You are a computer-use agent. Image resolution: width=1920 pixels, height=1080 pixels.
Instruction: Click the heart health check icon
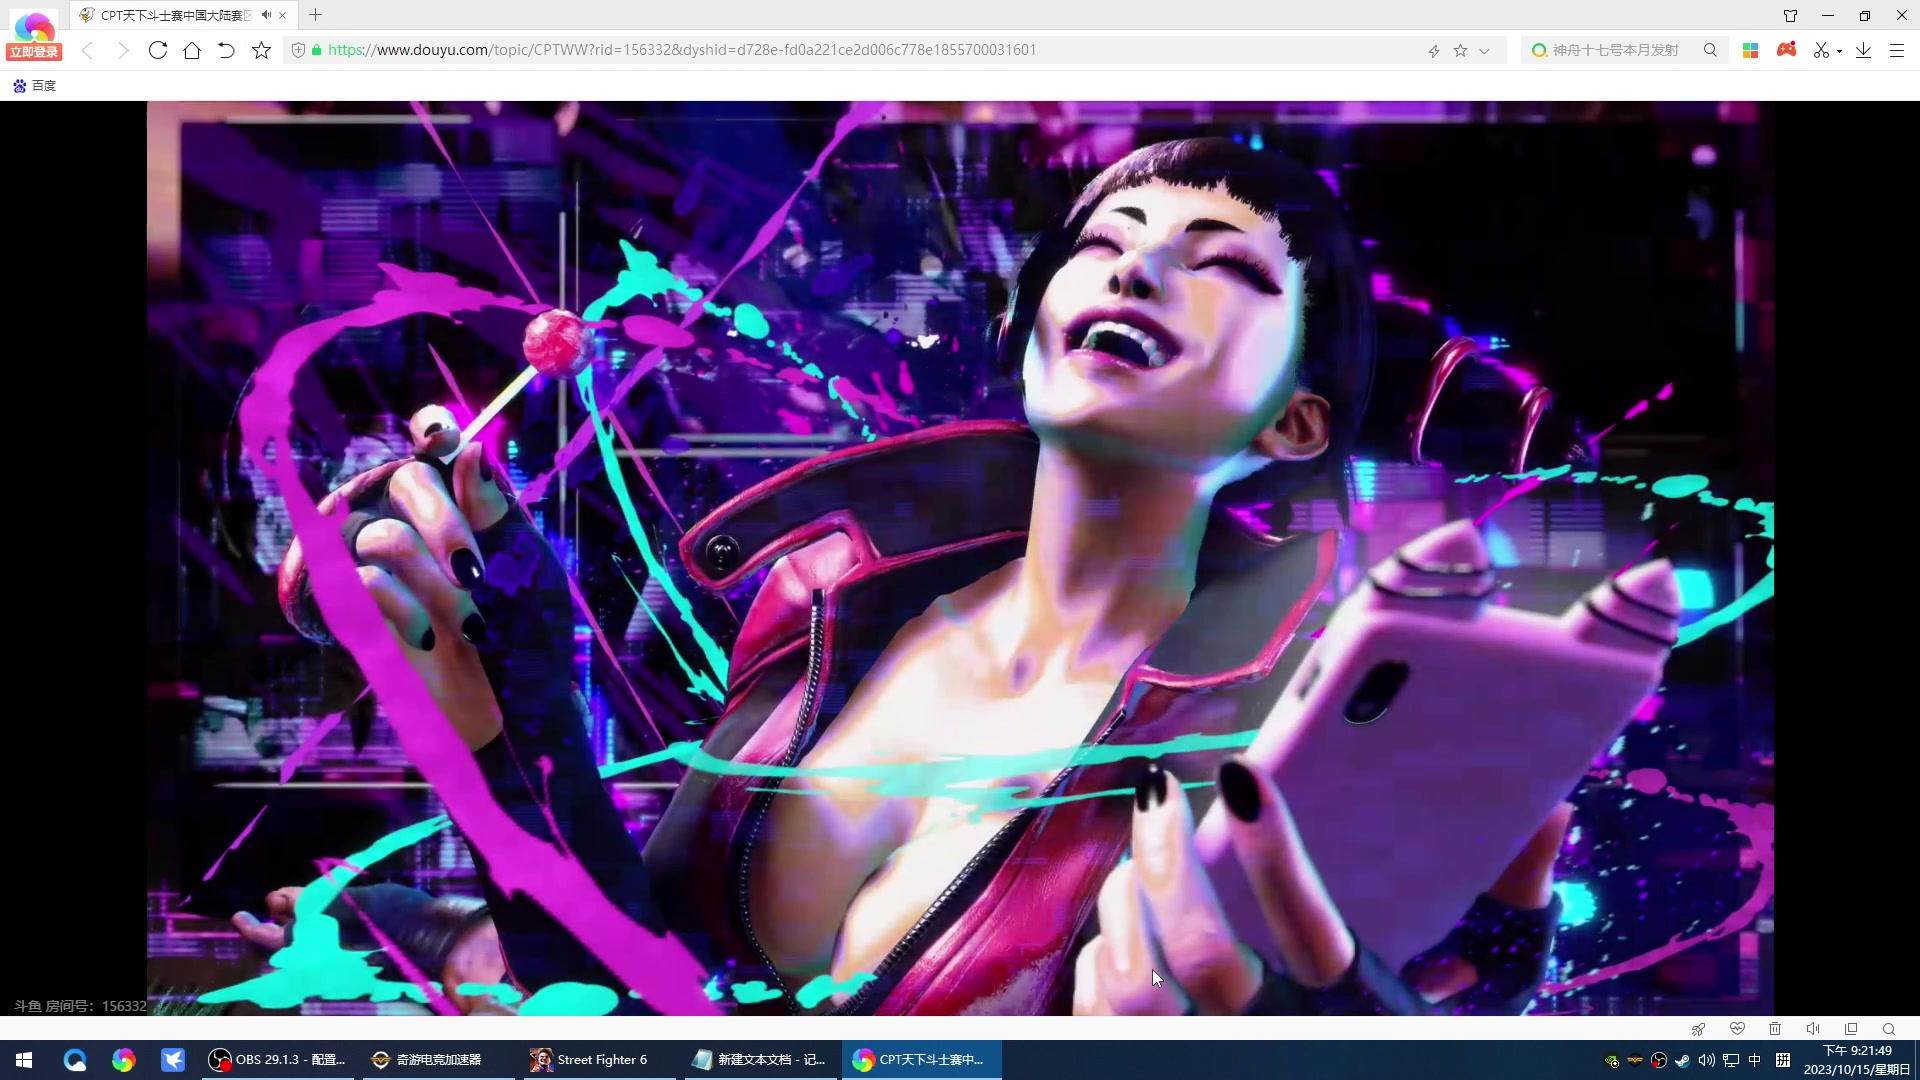pyautogui.click(x=1737, y=1029)
